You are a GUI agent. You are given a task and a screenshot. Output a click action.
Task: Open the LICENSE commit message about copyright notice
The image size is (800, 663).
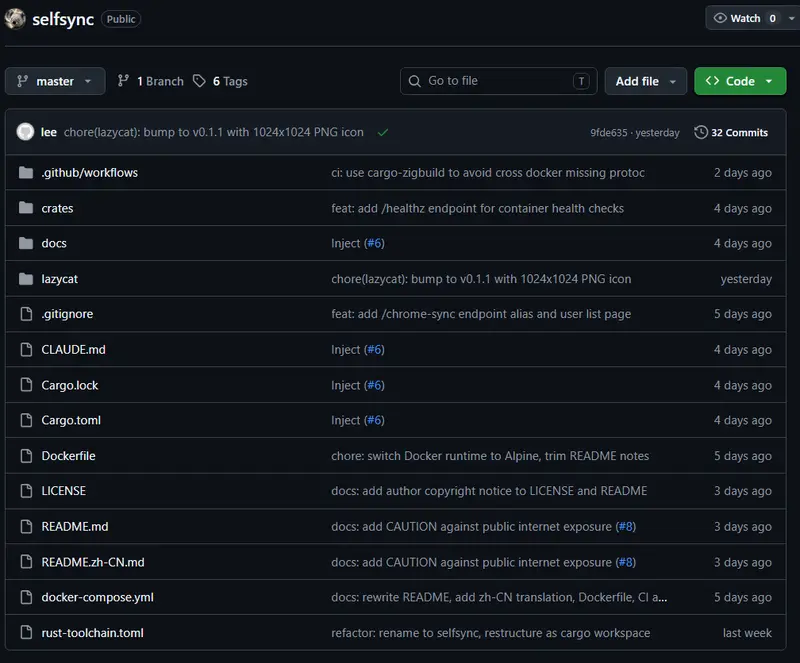point(489,491)
